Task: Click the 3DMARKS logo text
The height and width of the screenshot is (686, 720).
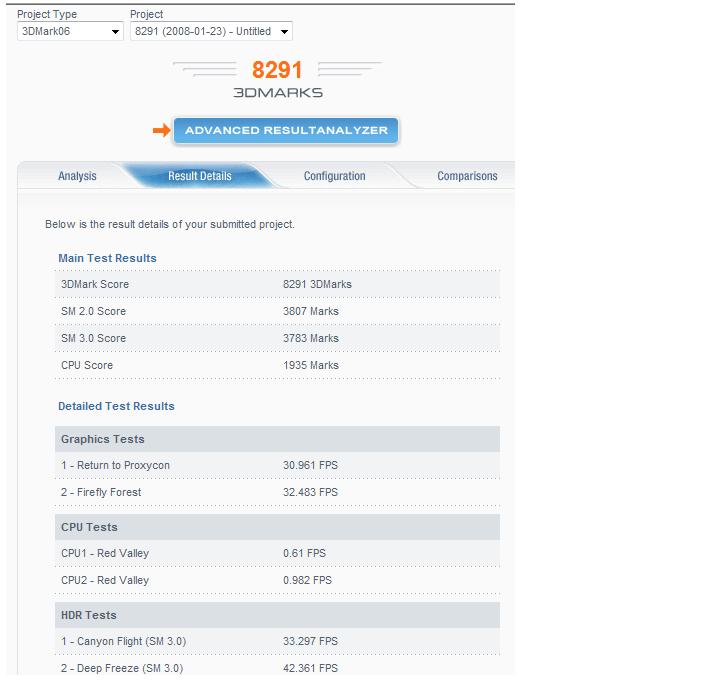Action: (278, 93)
